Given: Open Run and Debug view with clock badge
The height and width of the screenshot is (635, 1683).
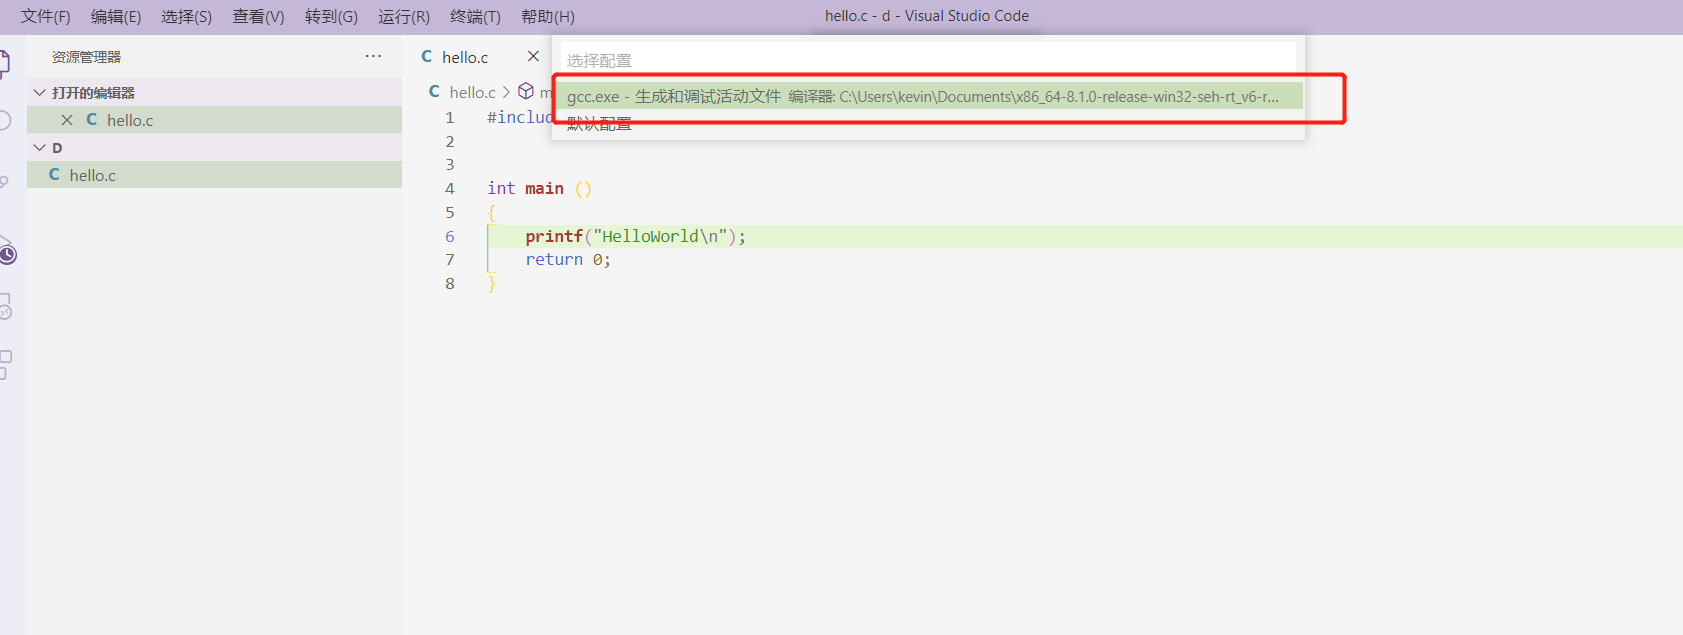Looking at the screenshot, I should pyautogui.click(x=6, y=251).
